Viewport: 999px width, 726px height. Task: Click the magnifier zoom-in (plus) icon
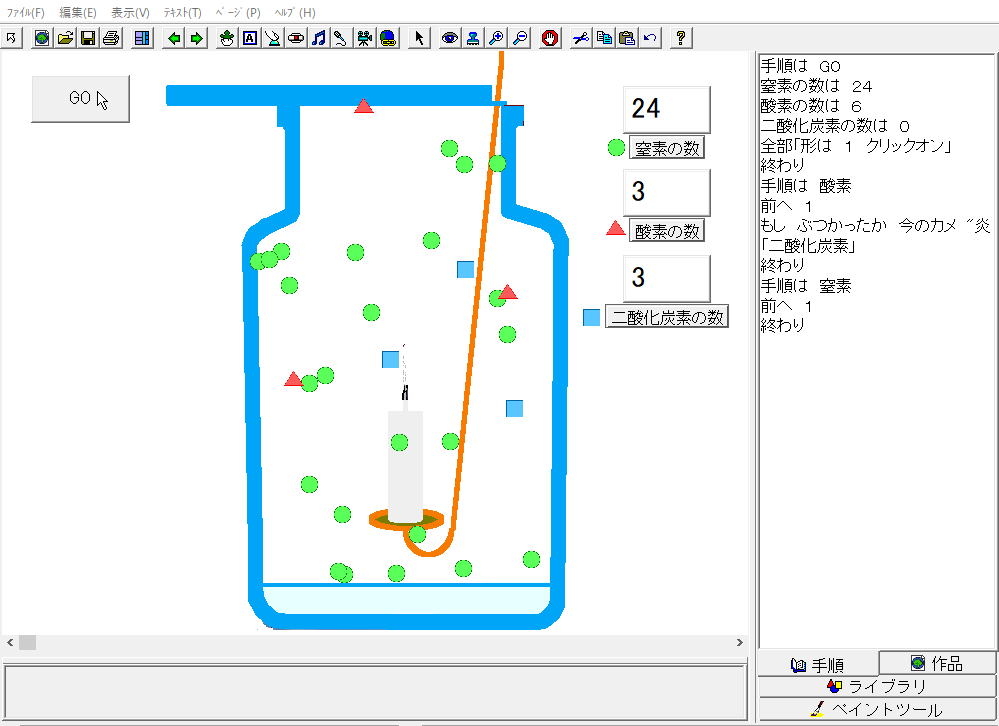coord(496,38)
